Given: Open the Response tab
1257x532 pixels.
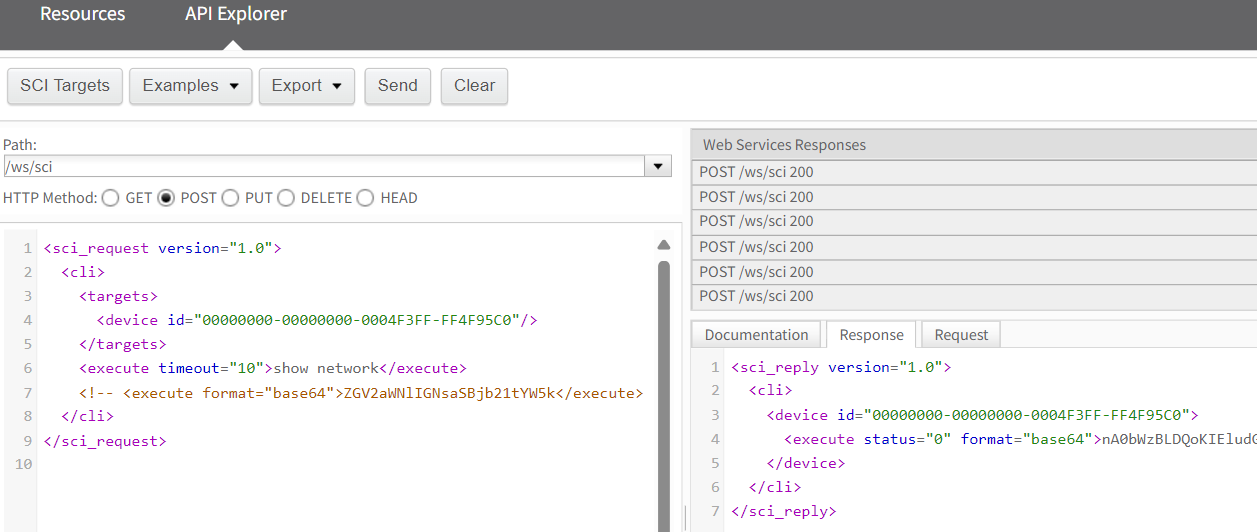Looking at the screenshot, I should (871, 335).
